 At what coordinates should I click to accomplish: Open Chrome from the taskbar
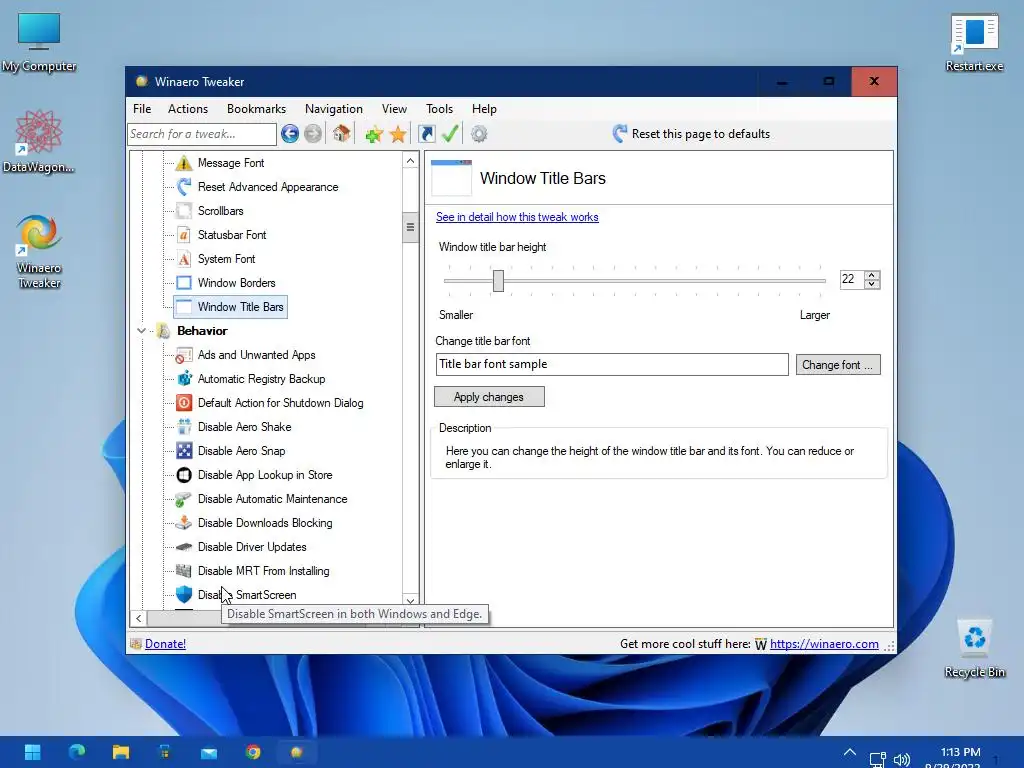coord(253,752)
